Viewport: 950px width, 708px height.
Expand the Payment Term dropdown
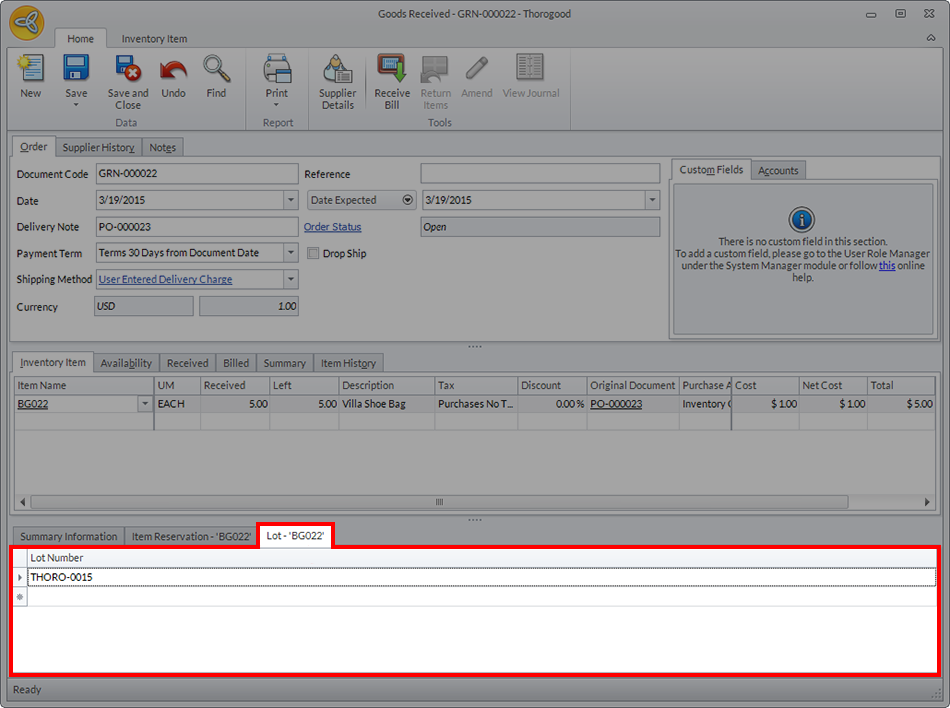click(290, 253)
